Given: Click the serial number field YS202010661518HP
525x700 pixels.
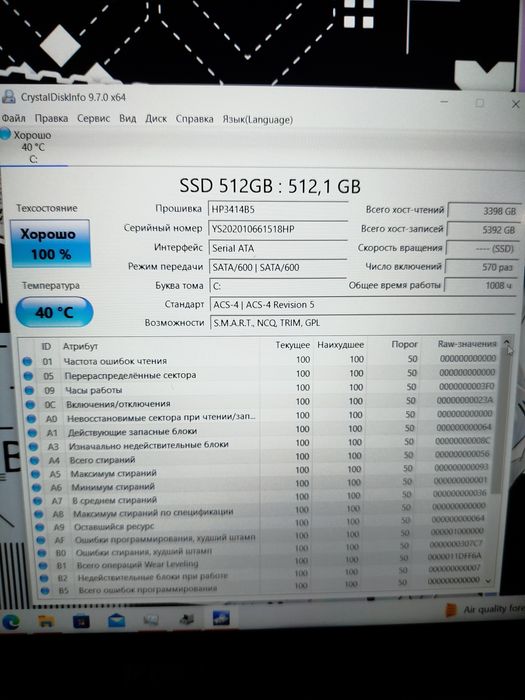Looking at the screenshot, I should [x=278, y=229].
